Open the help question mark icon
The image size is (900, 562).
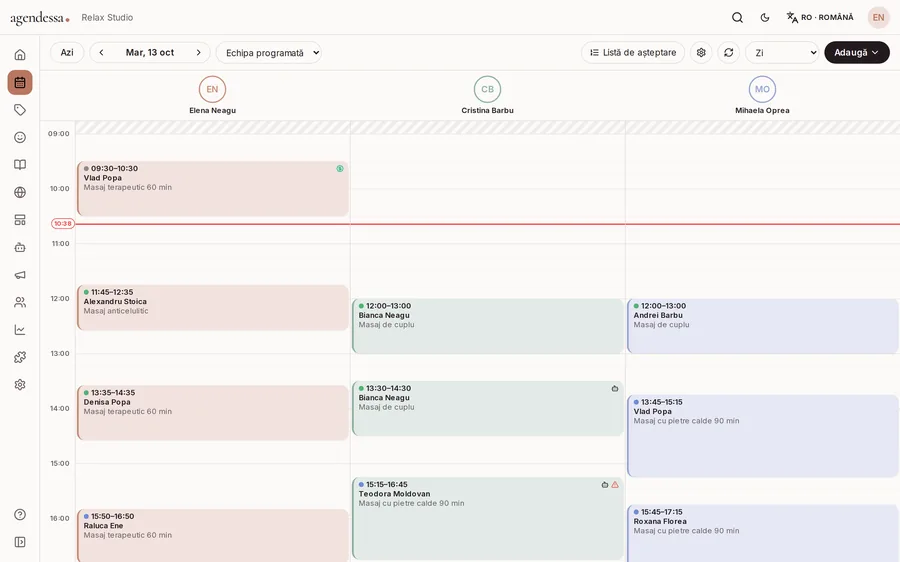pos(20,514)
